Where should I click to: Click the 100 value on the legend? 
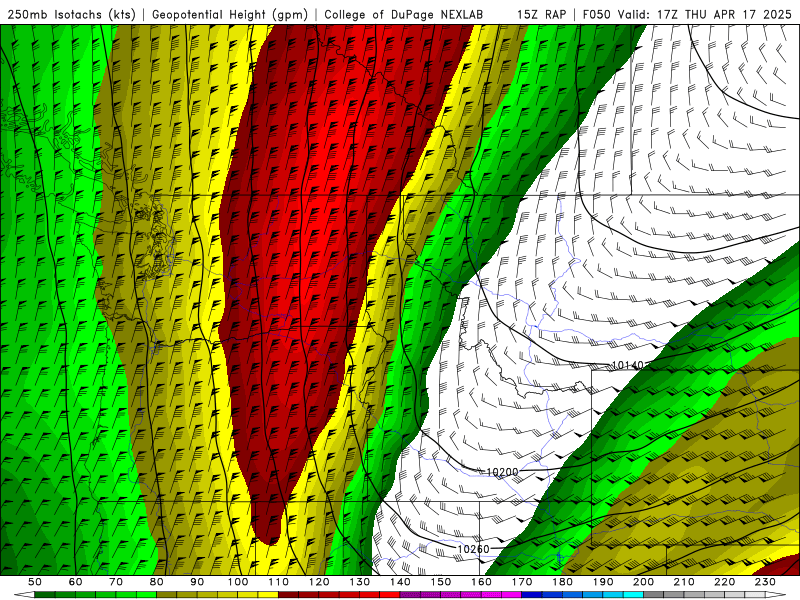[x=238, y=582]
